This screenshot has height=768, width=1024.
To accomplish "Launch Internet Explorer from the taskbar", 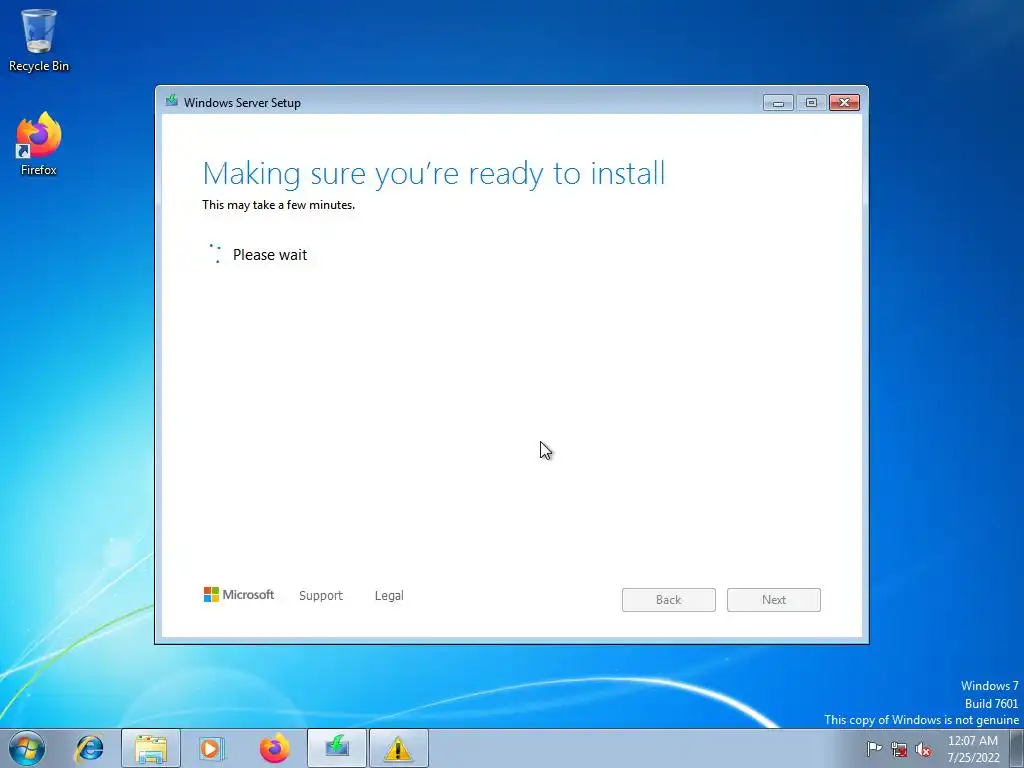I will click(89, 748).
